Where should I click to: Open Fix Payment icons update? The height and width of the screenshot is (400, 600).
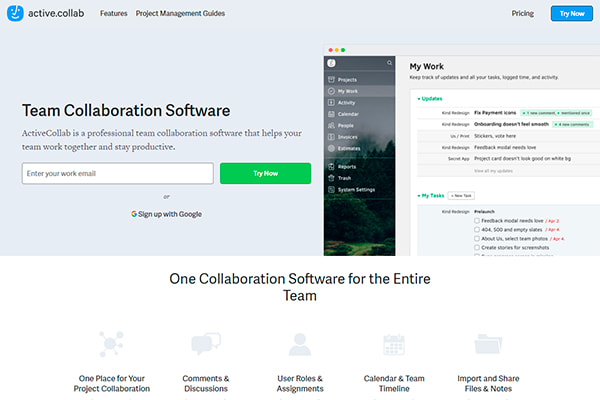[495, 113]
